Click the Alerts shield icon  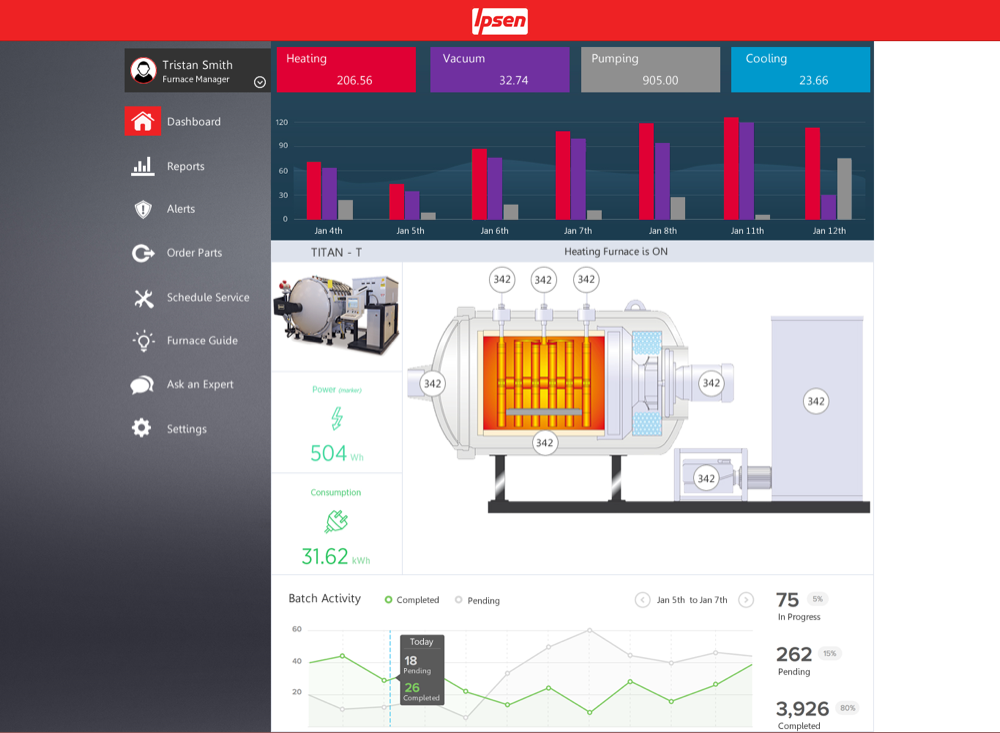point(142,209)
